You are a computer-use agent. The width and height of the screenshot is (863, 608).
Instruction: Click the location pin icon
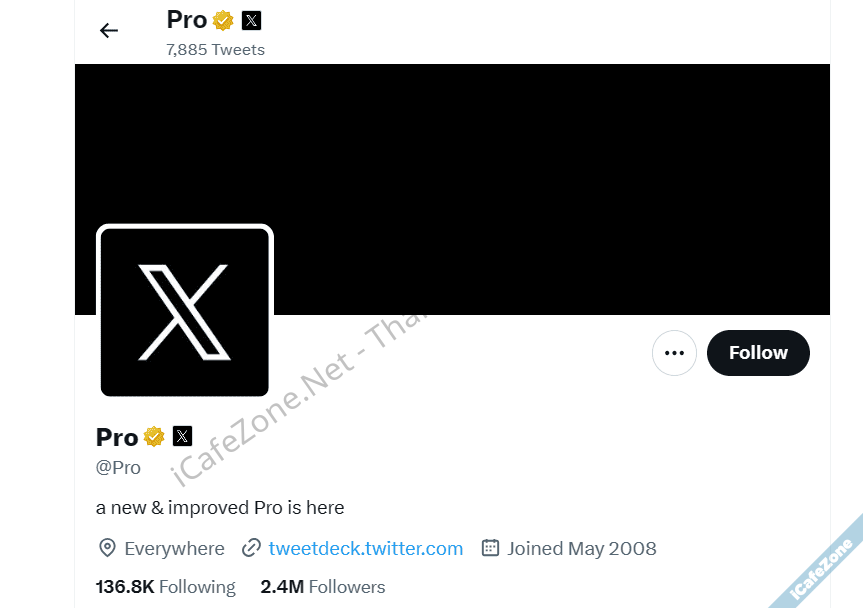(107, 548)
